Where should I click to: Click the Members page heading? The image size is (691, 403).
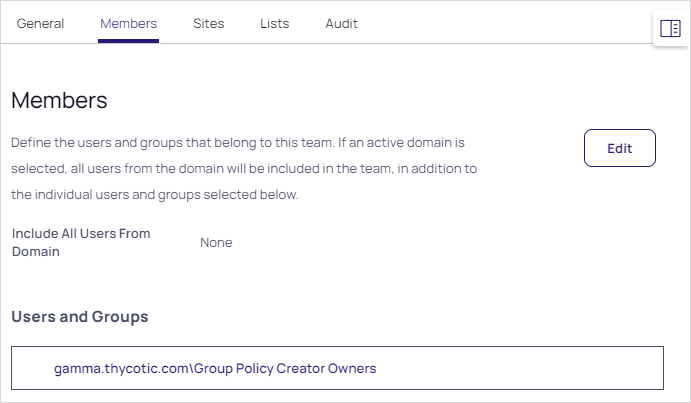(59, 100)
